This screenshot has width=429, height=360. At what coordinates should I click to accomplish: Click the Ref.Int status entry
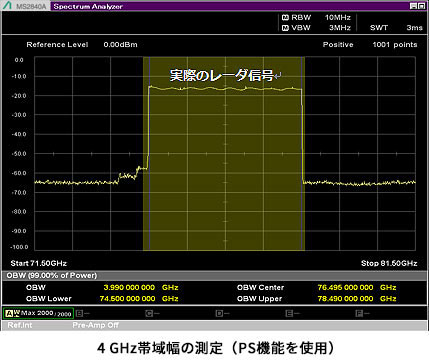click(x=20, y=325)
